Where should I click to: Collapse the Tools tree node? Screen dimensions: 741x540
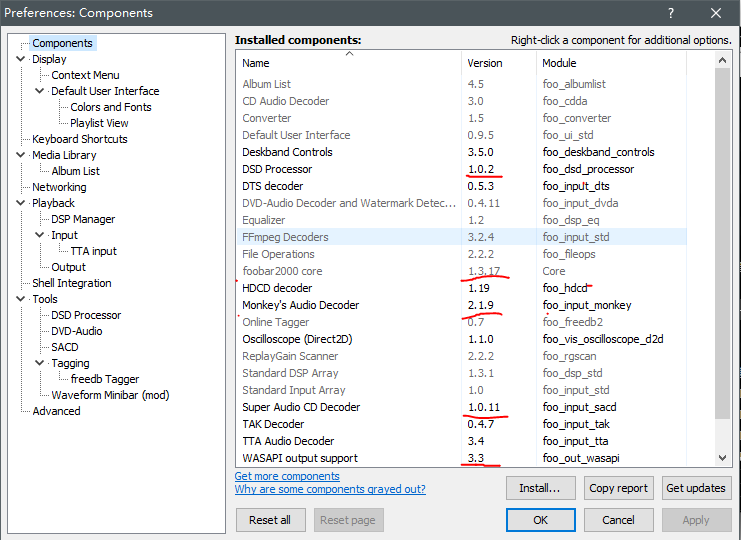(x=21, y=299)
